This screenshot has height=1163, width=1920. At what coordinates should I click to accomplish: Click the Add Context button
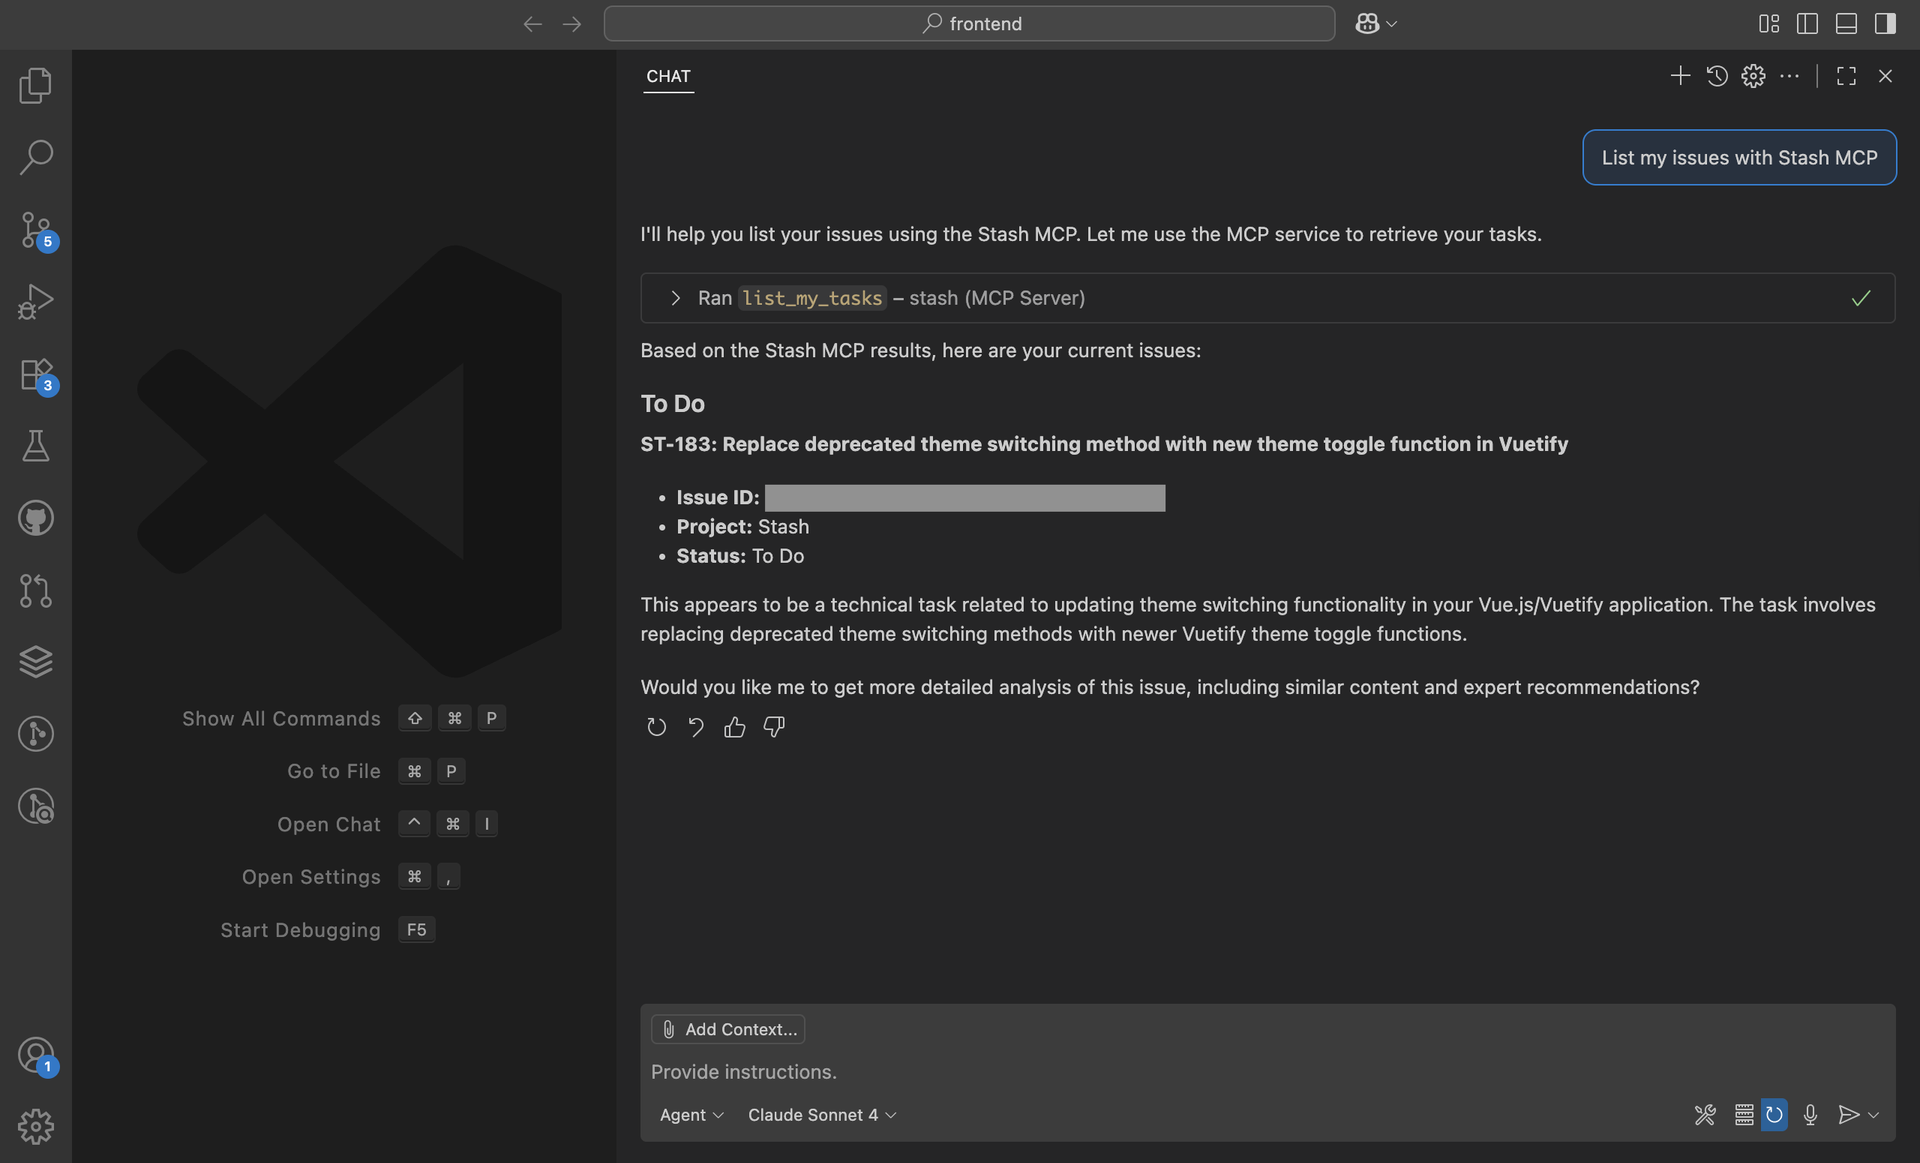[x=728, y=1029]
